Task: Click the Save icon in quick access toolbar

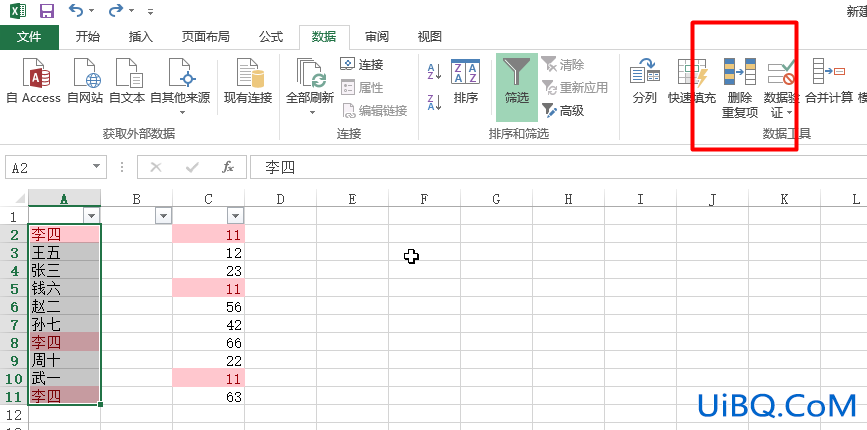Action: coord(48,11)
